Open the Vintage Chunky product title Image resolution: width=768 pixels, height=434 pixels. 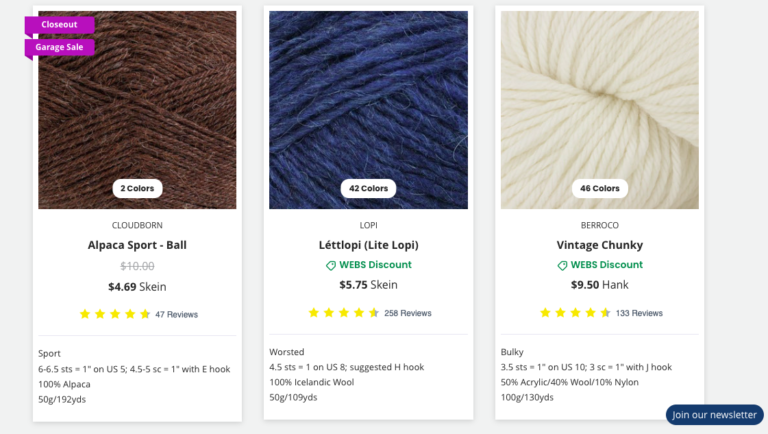[x=599, y=245]
